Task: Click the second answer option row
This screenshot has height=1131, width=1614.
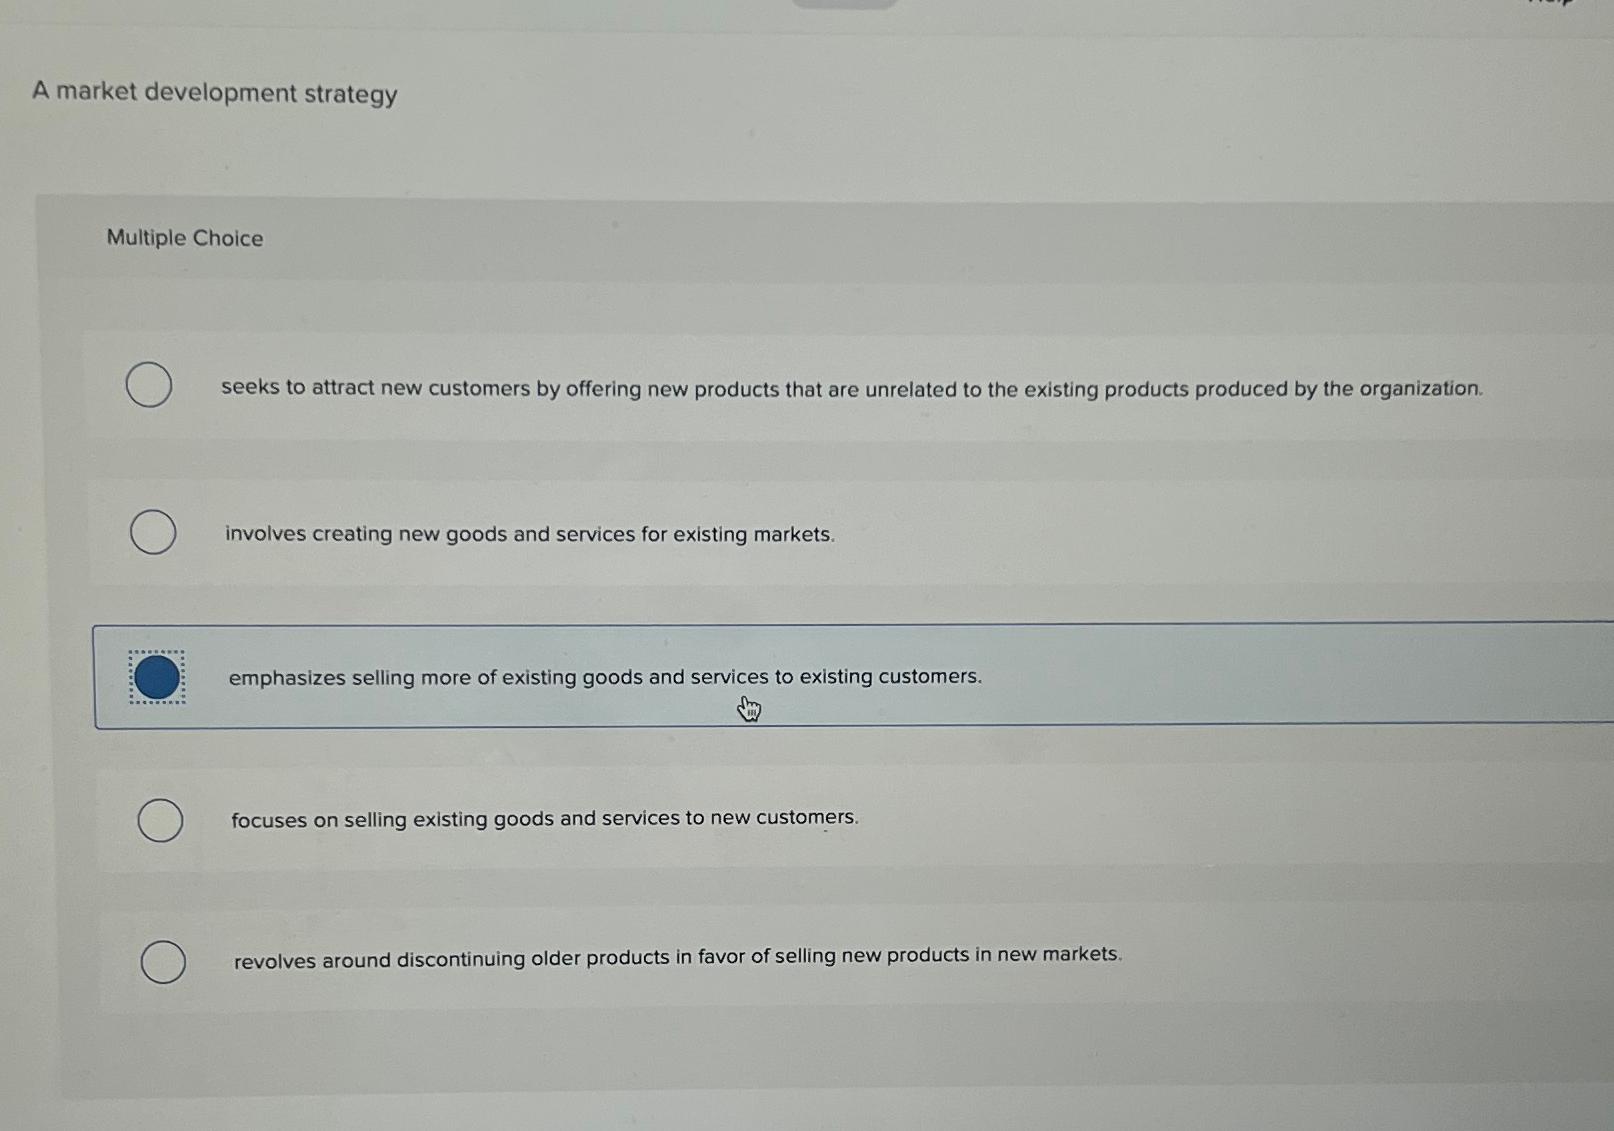Action: (x=800, y=532)
